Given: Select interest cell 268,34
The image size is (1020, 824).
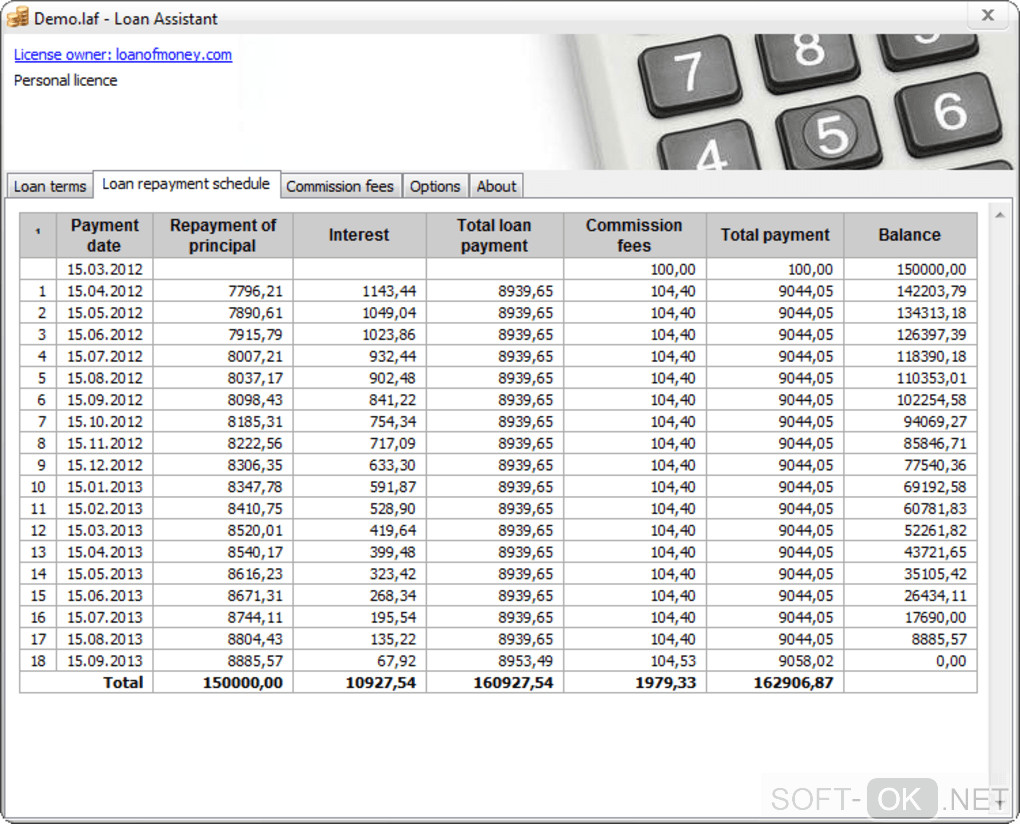Looking at the screenshot, I should tap(359, 596).
